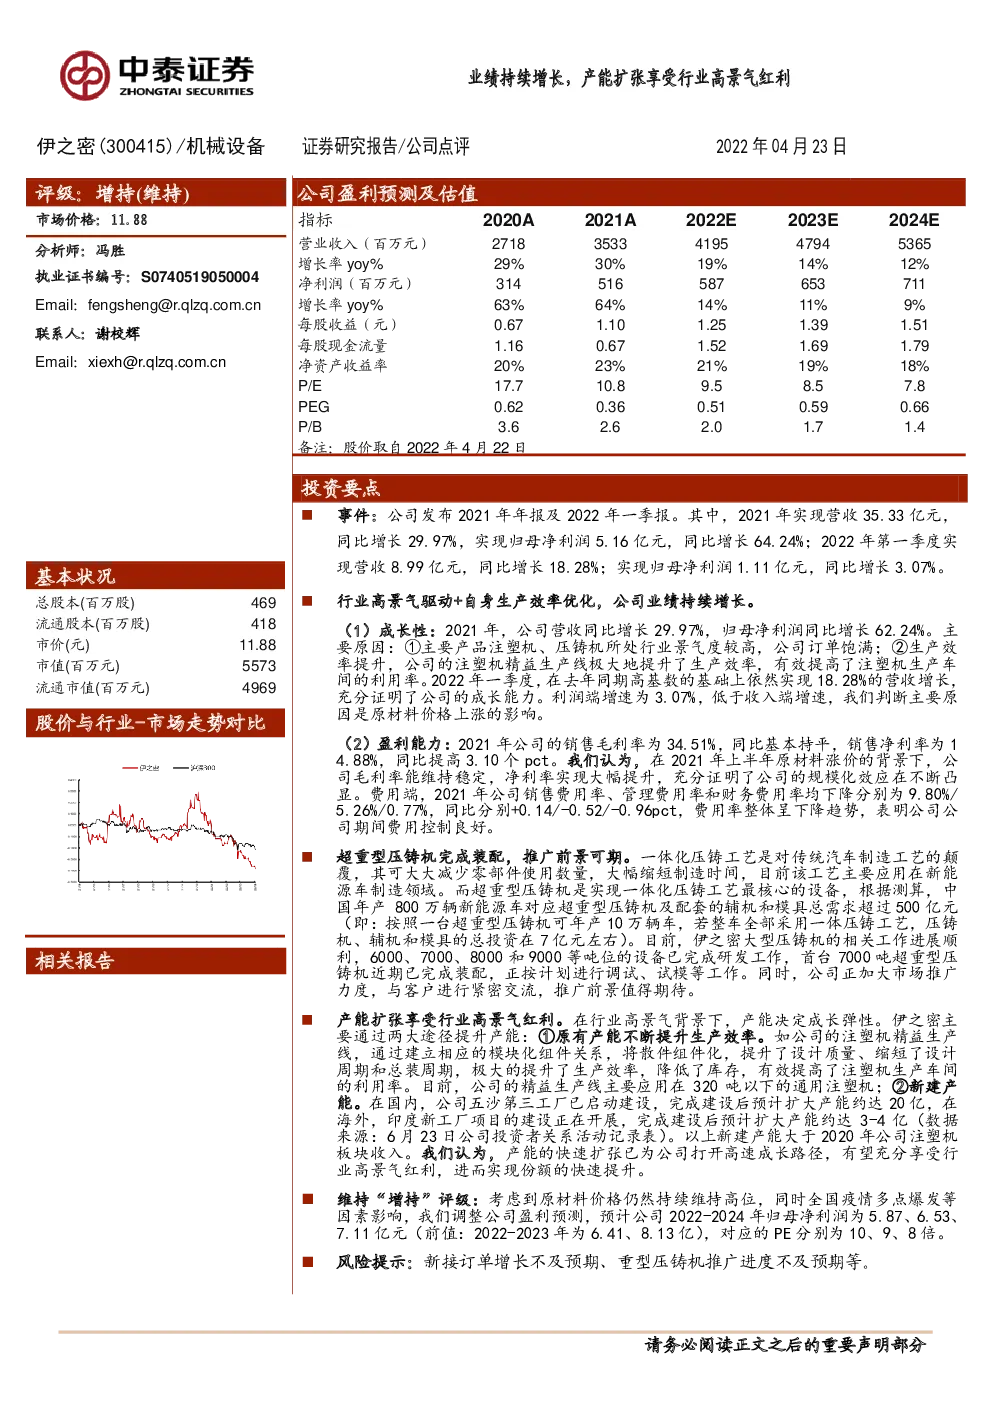
Task: Click the rating header 评级：增持(维持)
Action: tap(113, 193)
